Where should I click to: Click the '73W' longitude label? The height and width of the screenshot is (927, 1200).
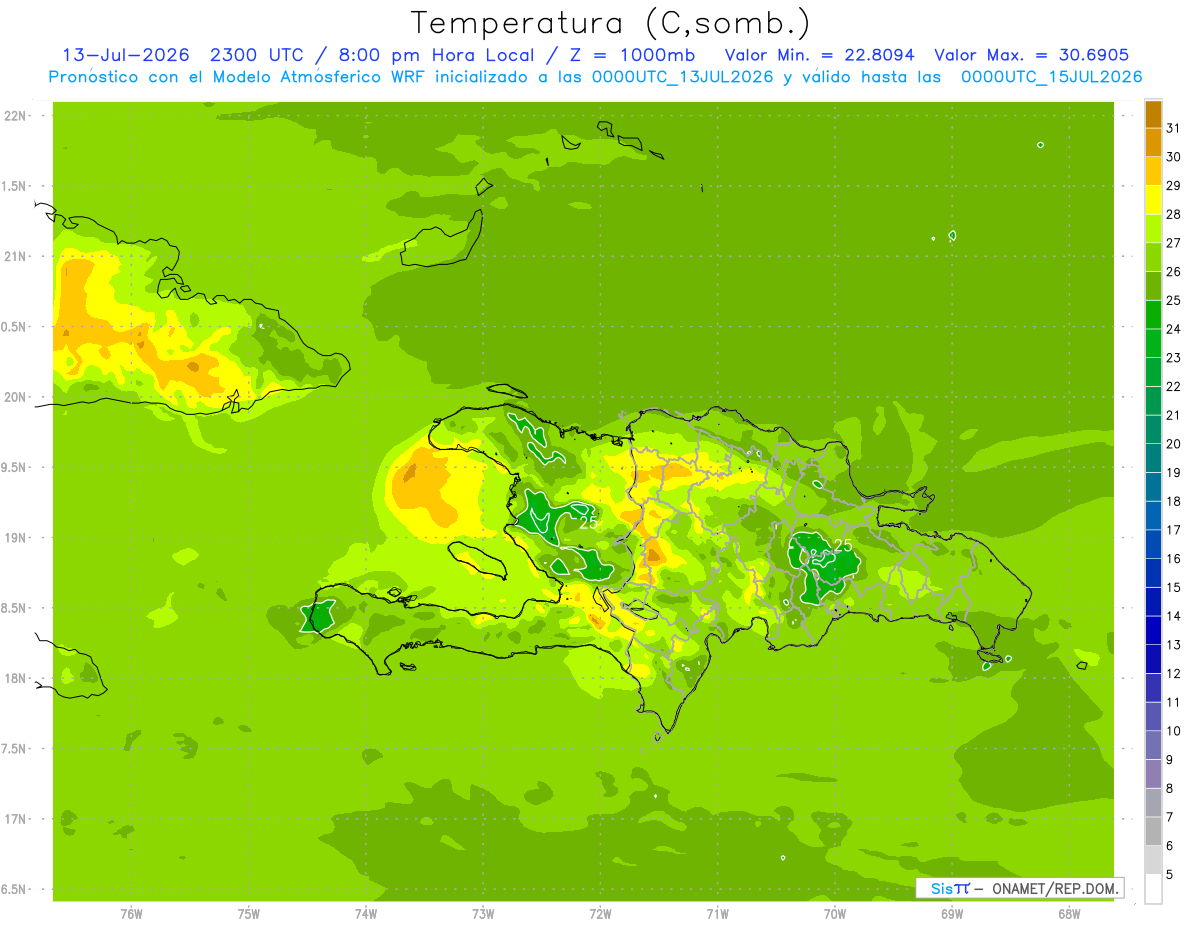[x=483, y=913]
